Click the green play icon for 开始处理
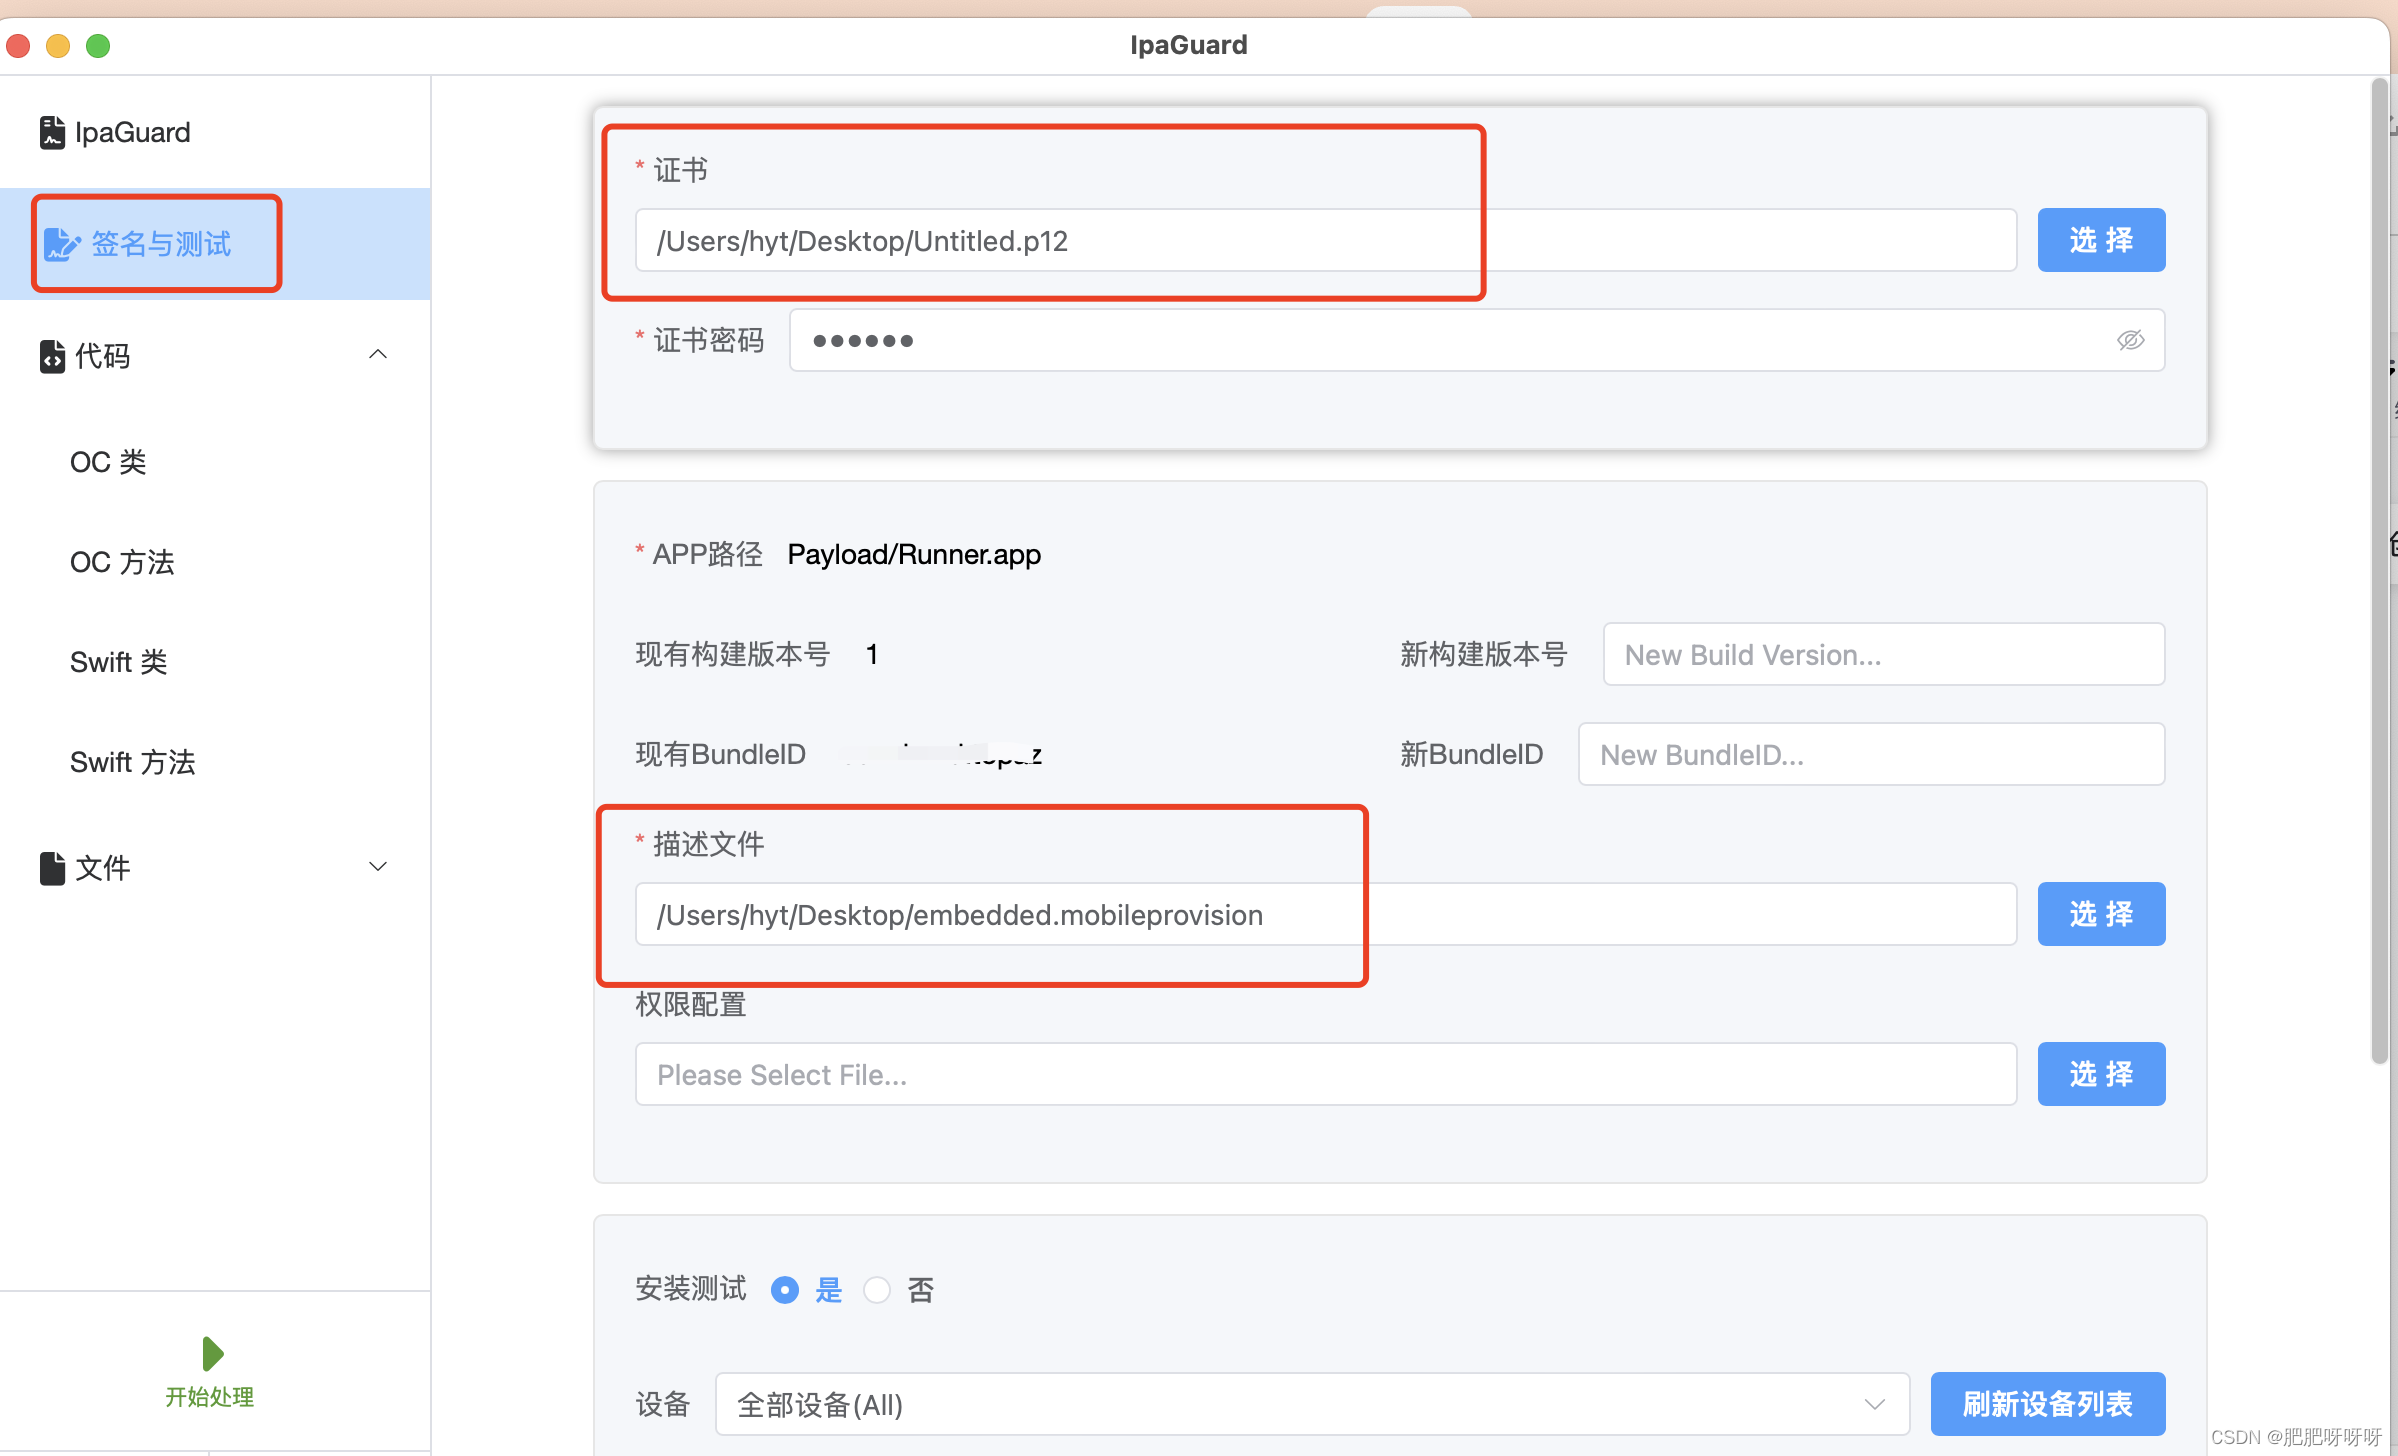This screenshot has width=2398, height=1456. [x=212, y=1354]
